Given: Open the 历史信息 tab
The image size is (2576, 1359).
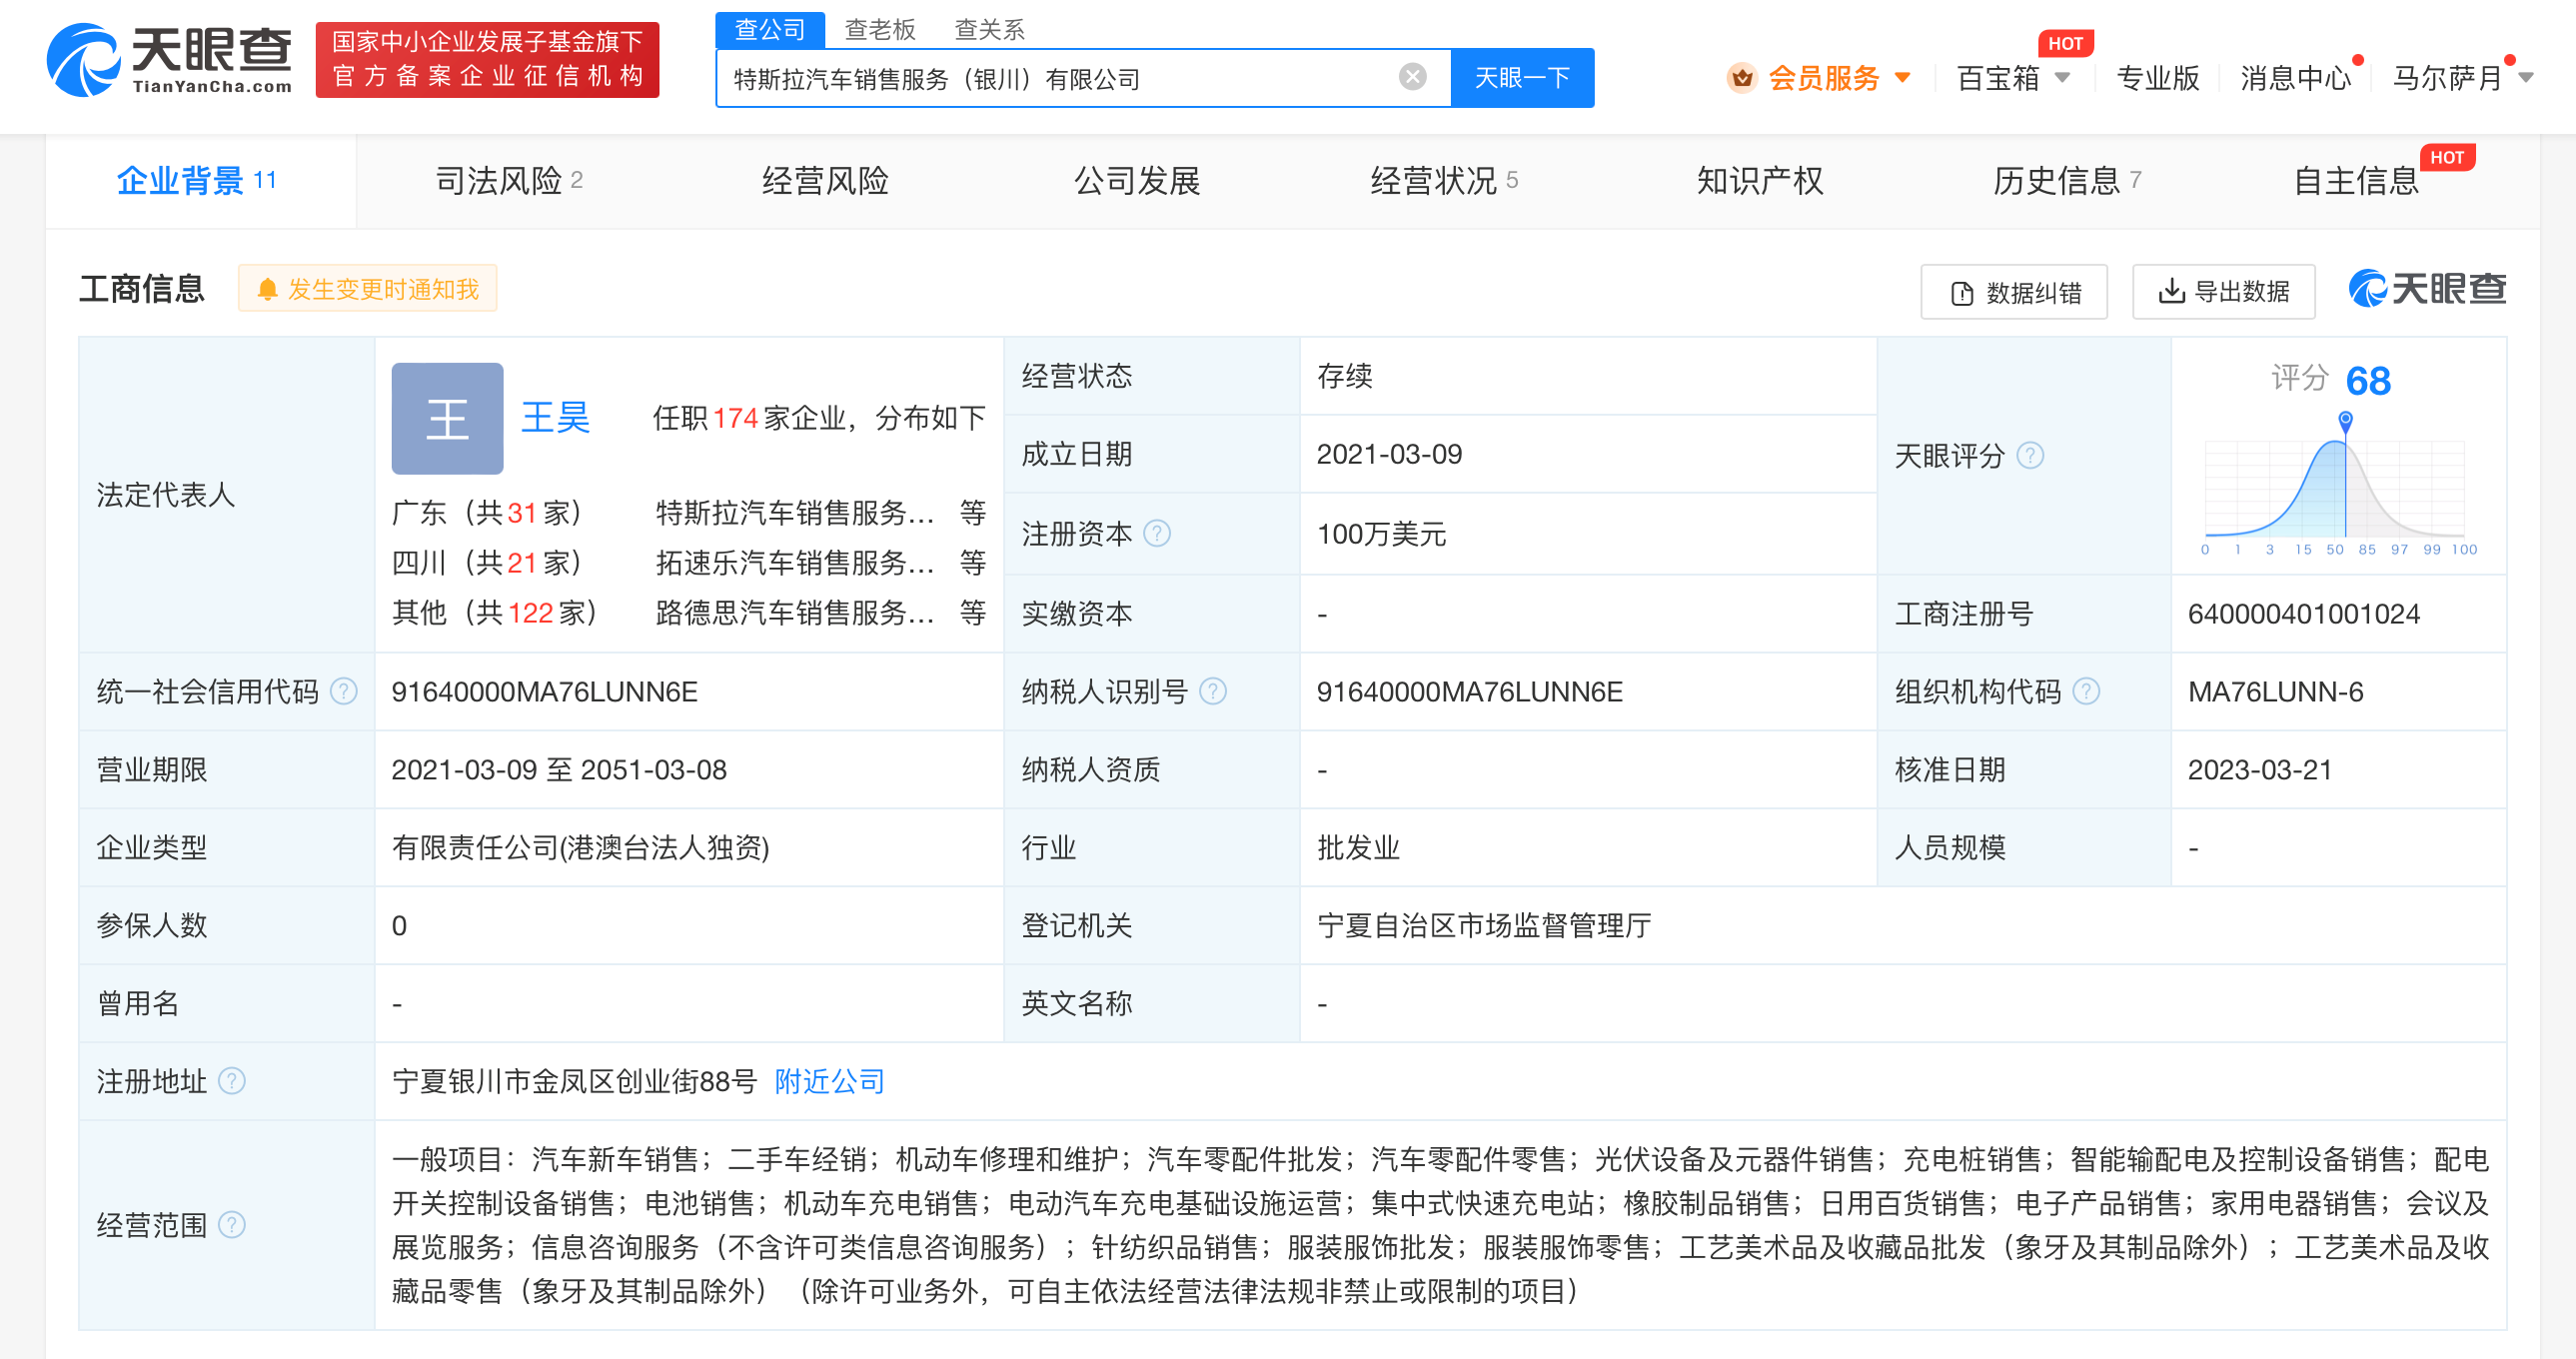Looking at the screenshot, I should click(x=2067, y=181).
